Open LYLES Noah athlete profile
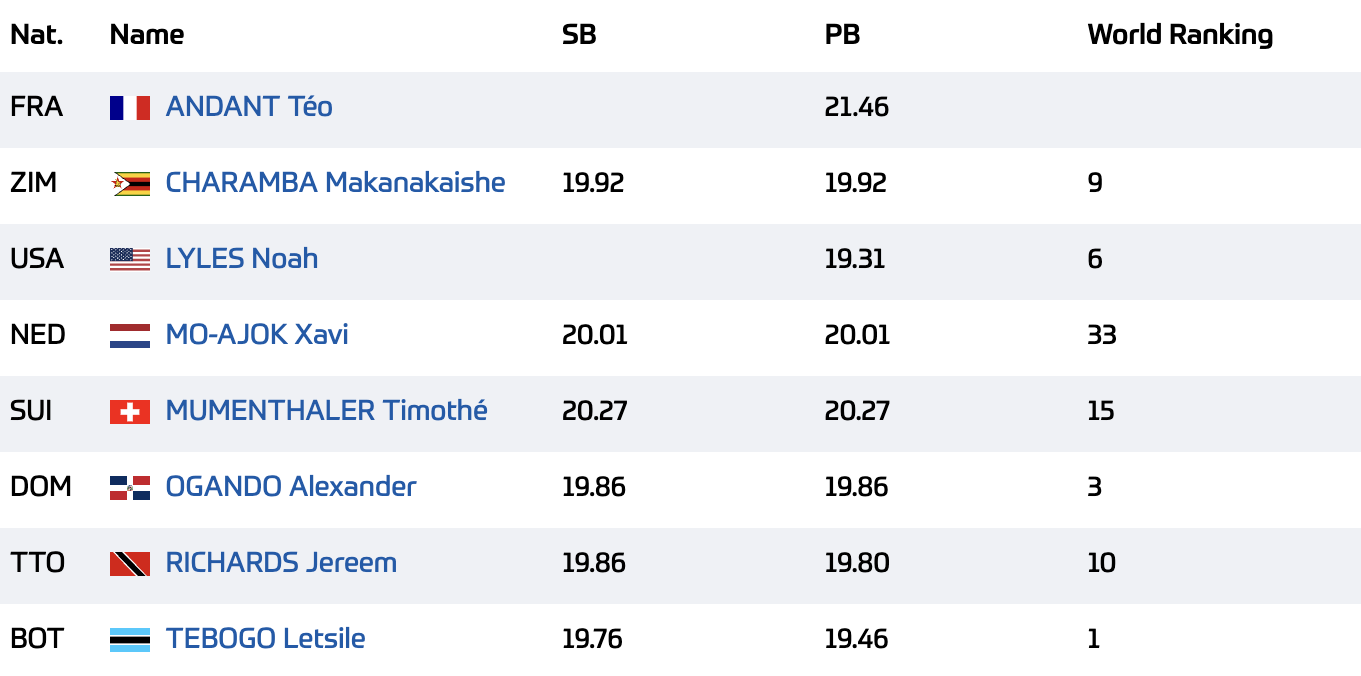1361x676 pixels. coord(242,258)
